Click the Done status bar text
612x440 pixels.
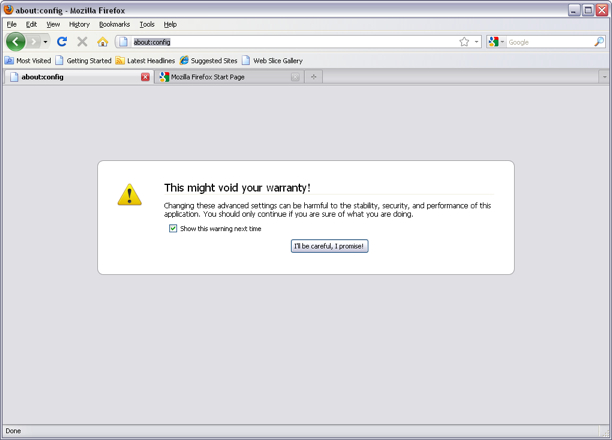pyautogui.click(x=13, y=431)
